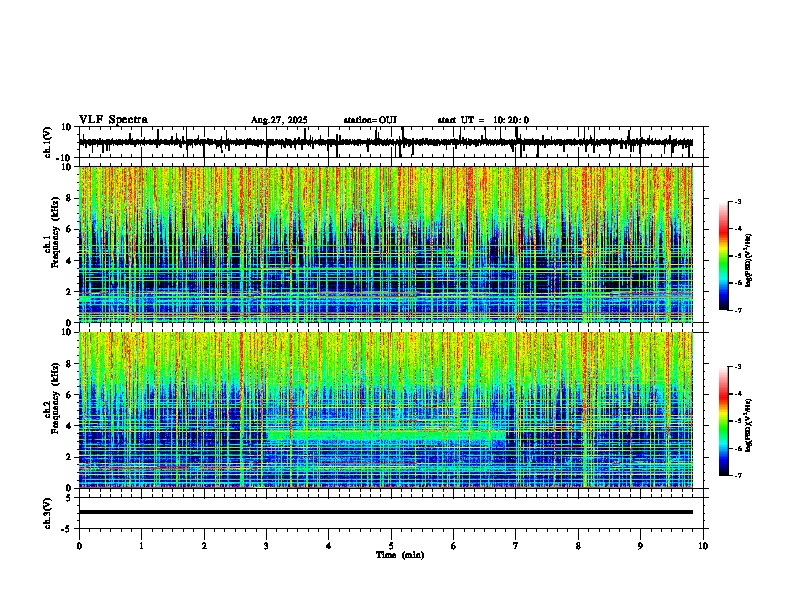Click the "6" tick on the time axis
Image resolution: width=792 pixels, height=612 pixels.
point(453,546)
